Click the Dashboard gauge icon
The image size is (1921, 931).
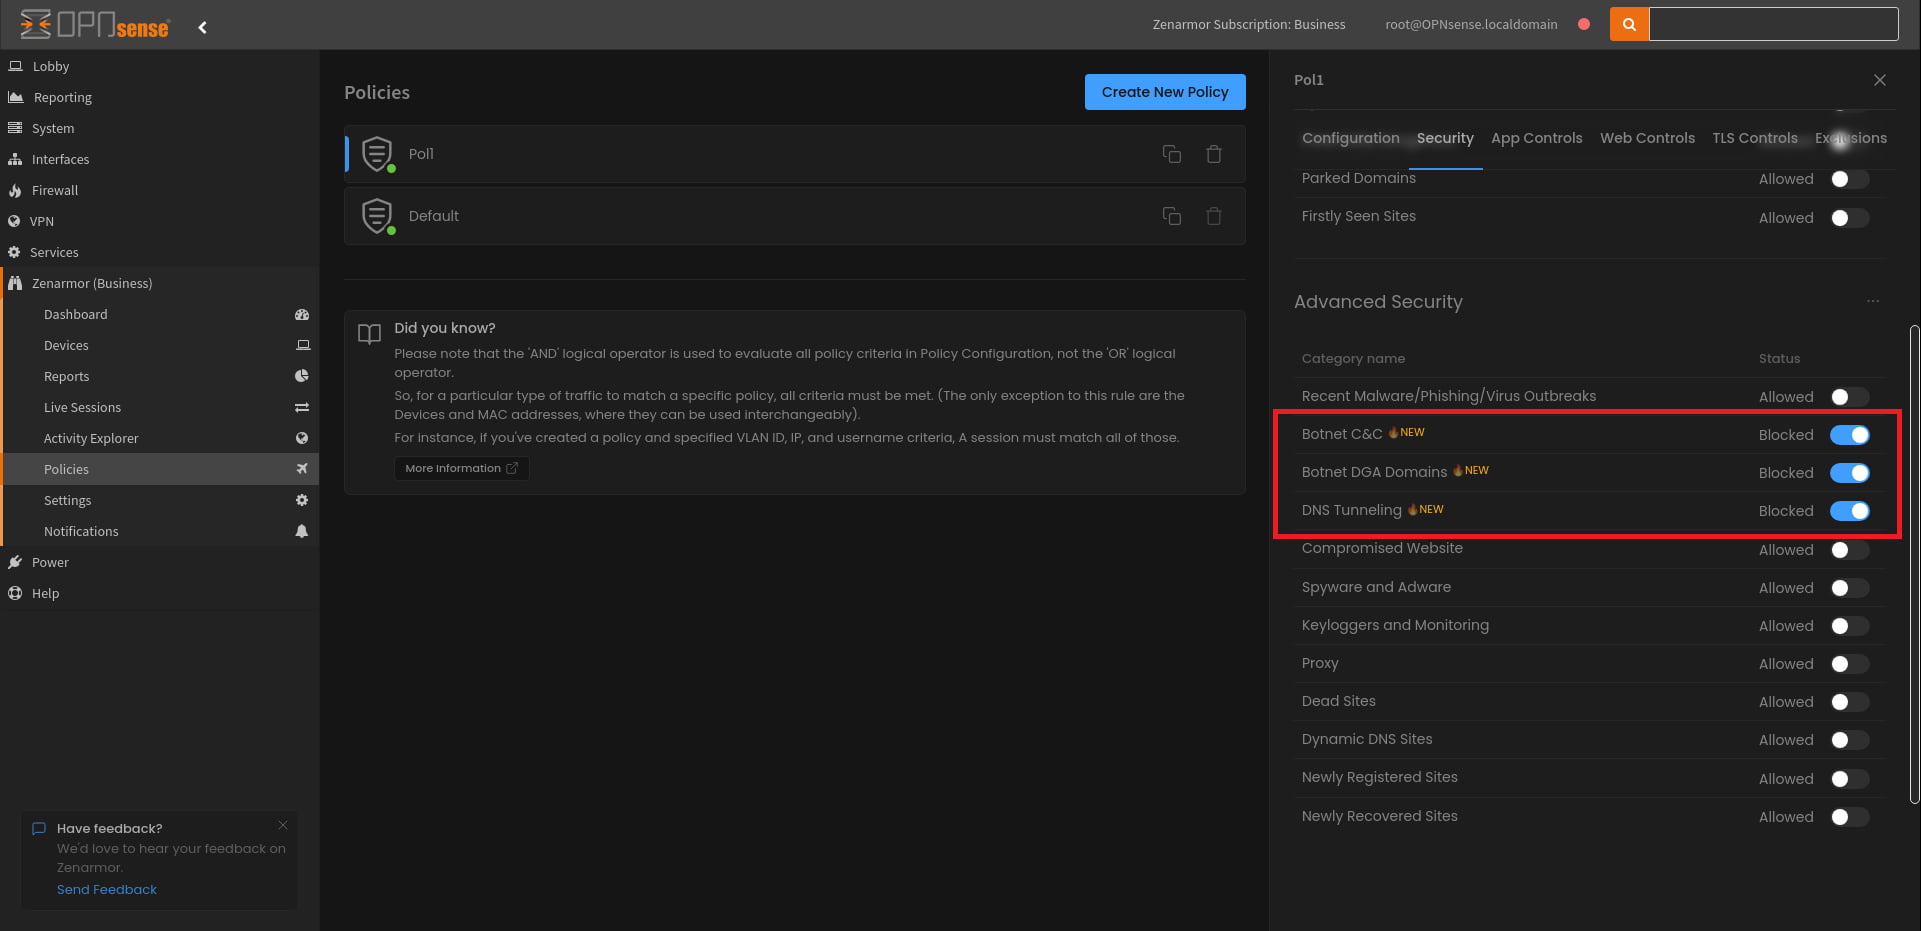(x=302, y=314)
